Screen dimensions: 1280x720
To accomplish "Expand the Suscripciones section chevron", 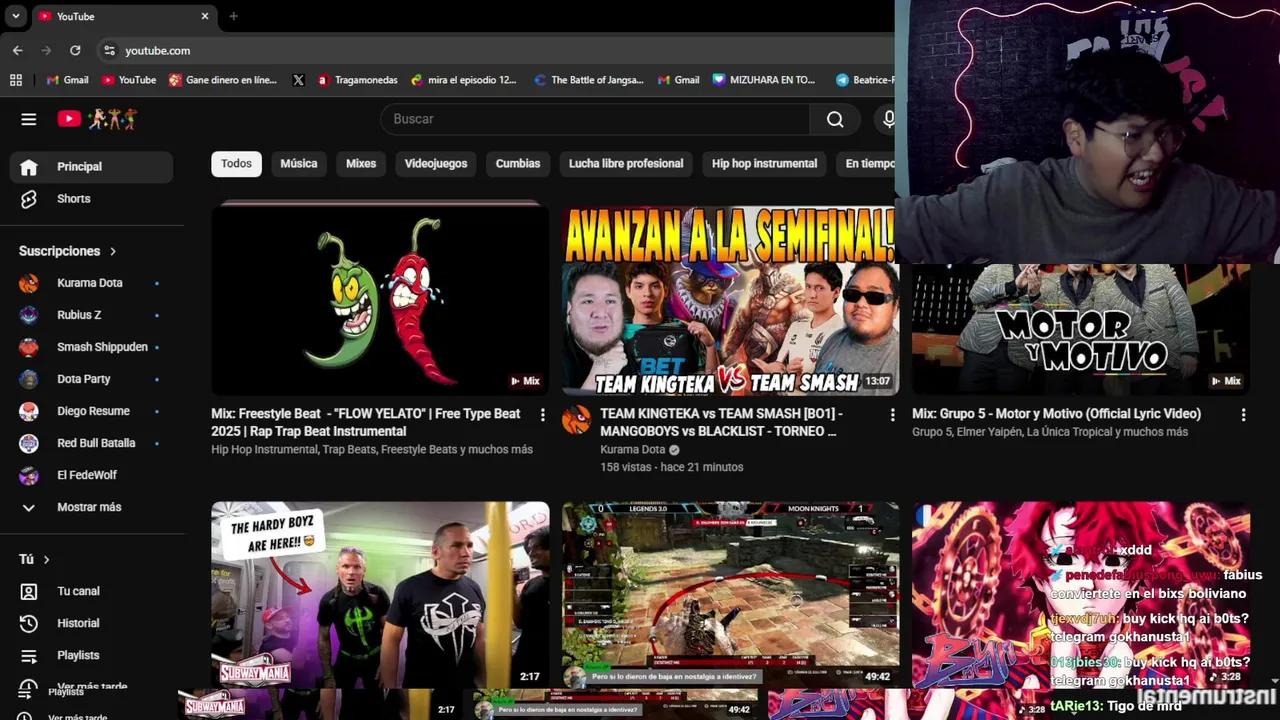I will click(113, 251).
